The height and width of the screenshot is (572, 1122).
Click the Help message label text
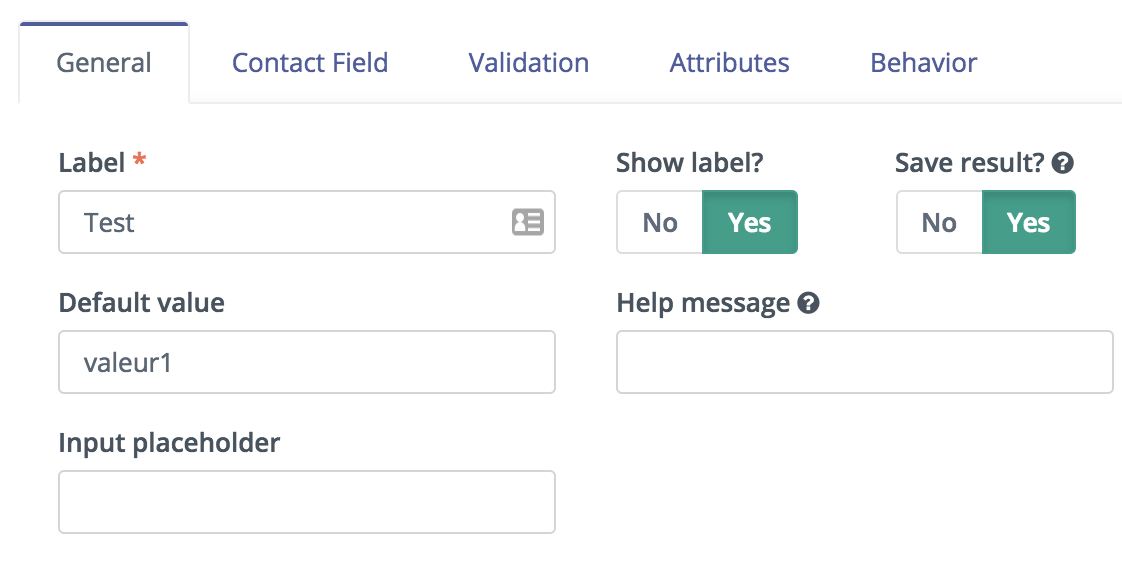coord(703,304)
